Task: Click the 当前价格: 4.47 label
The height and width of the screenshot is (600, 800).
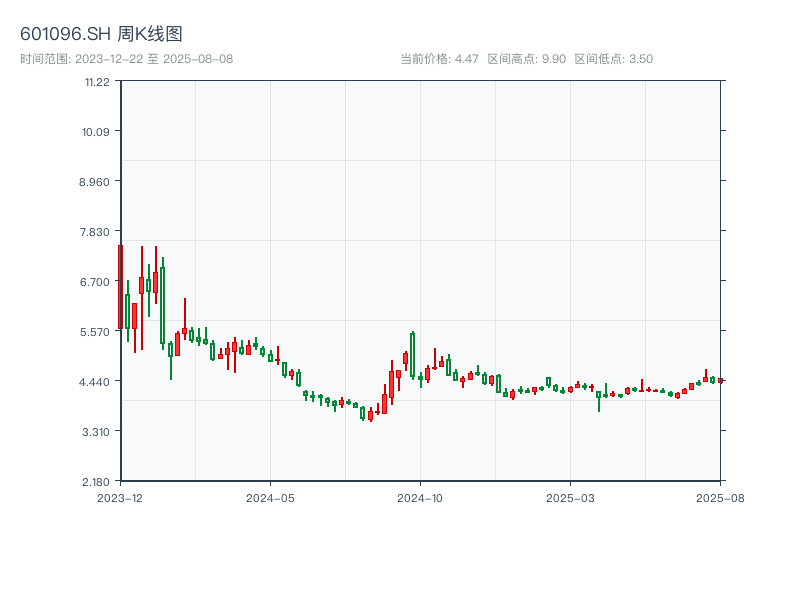Action: 439,59
